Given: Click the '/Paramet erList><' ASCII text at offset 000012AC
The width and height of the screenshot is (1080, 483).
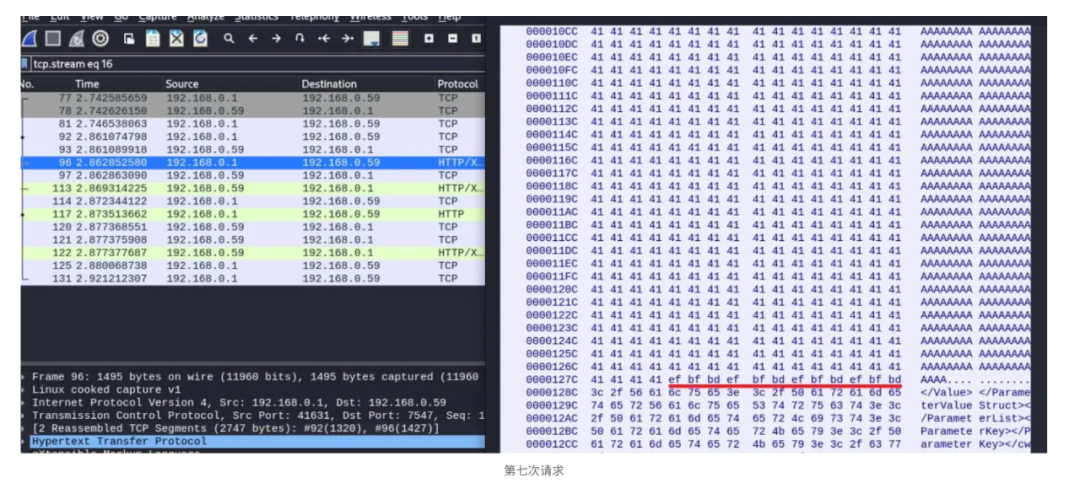Looking at the screenshot, I should click(x=975, y=419).
